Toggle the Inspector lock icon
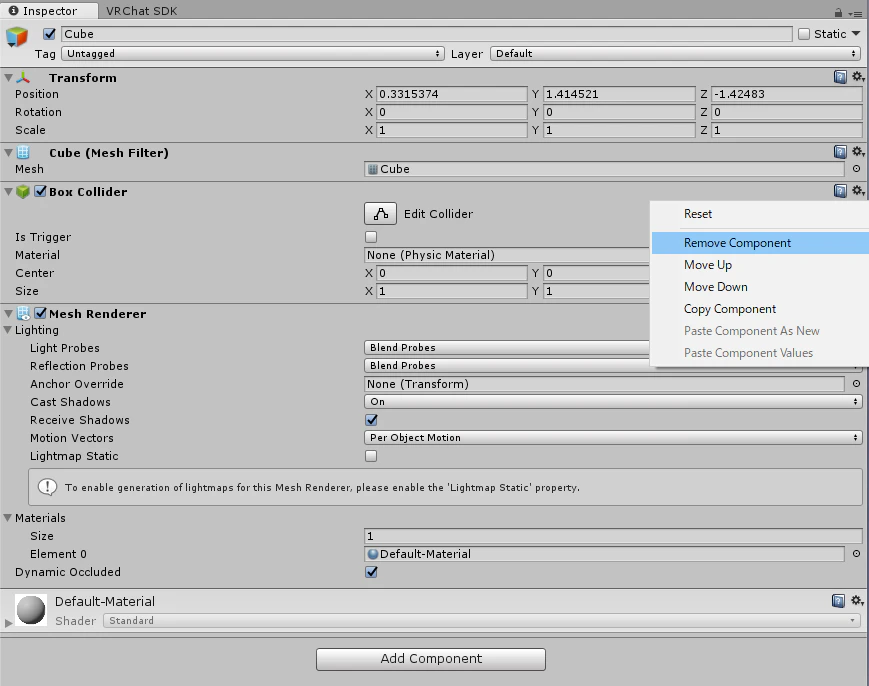Viewport: 869px width, 686px height. 839,12
